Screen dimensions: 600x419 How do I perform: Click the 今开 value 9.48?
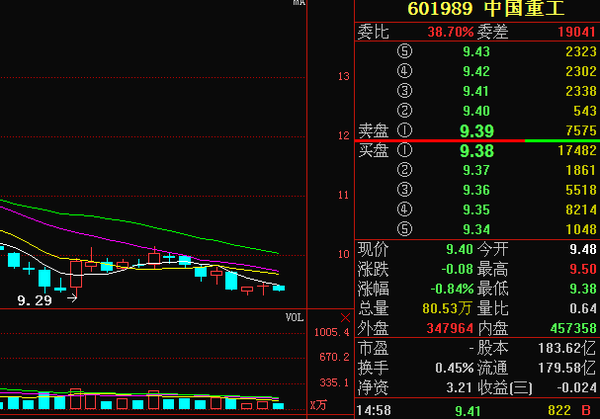point(583,249)
